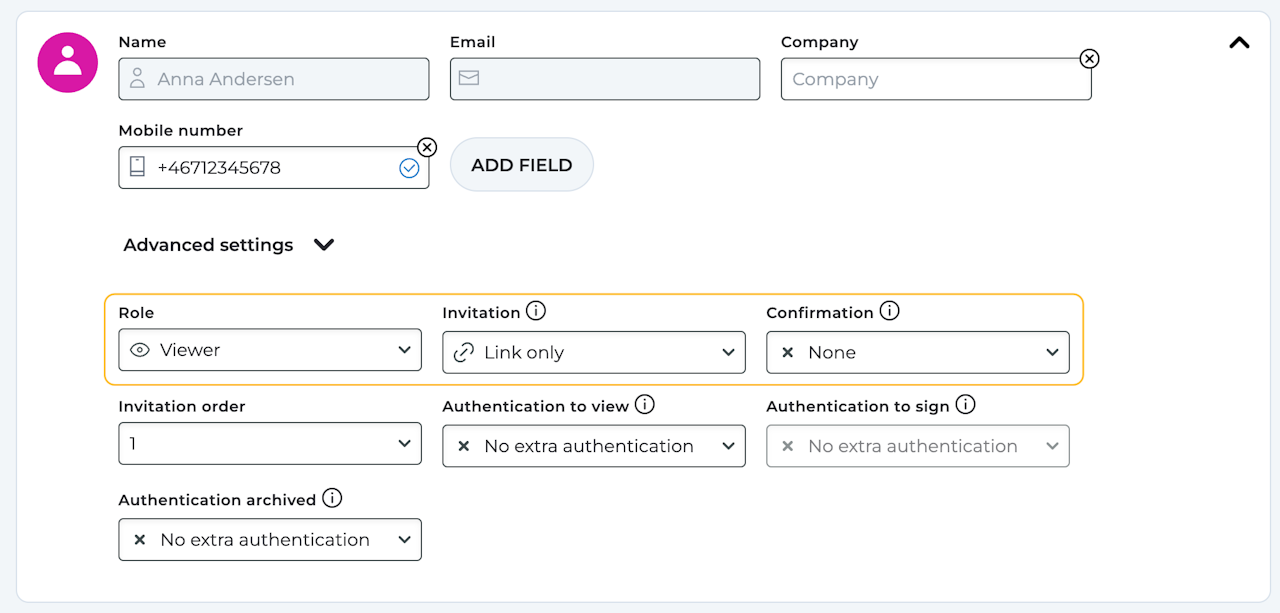This screenshot has height=613, width=1280.
Task: Remove the Company field with X icon
Action: (1090, 59)
